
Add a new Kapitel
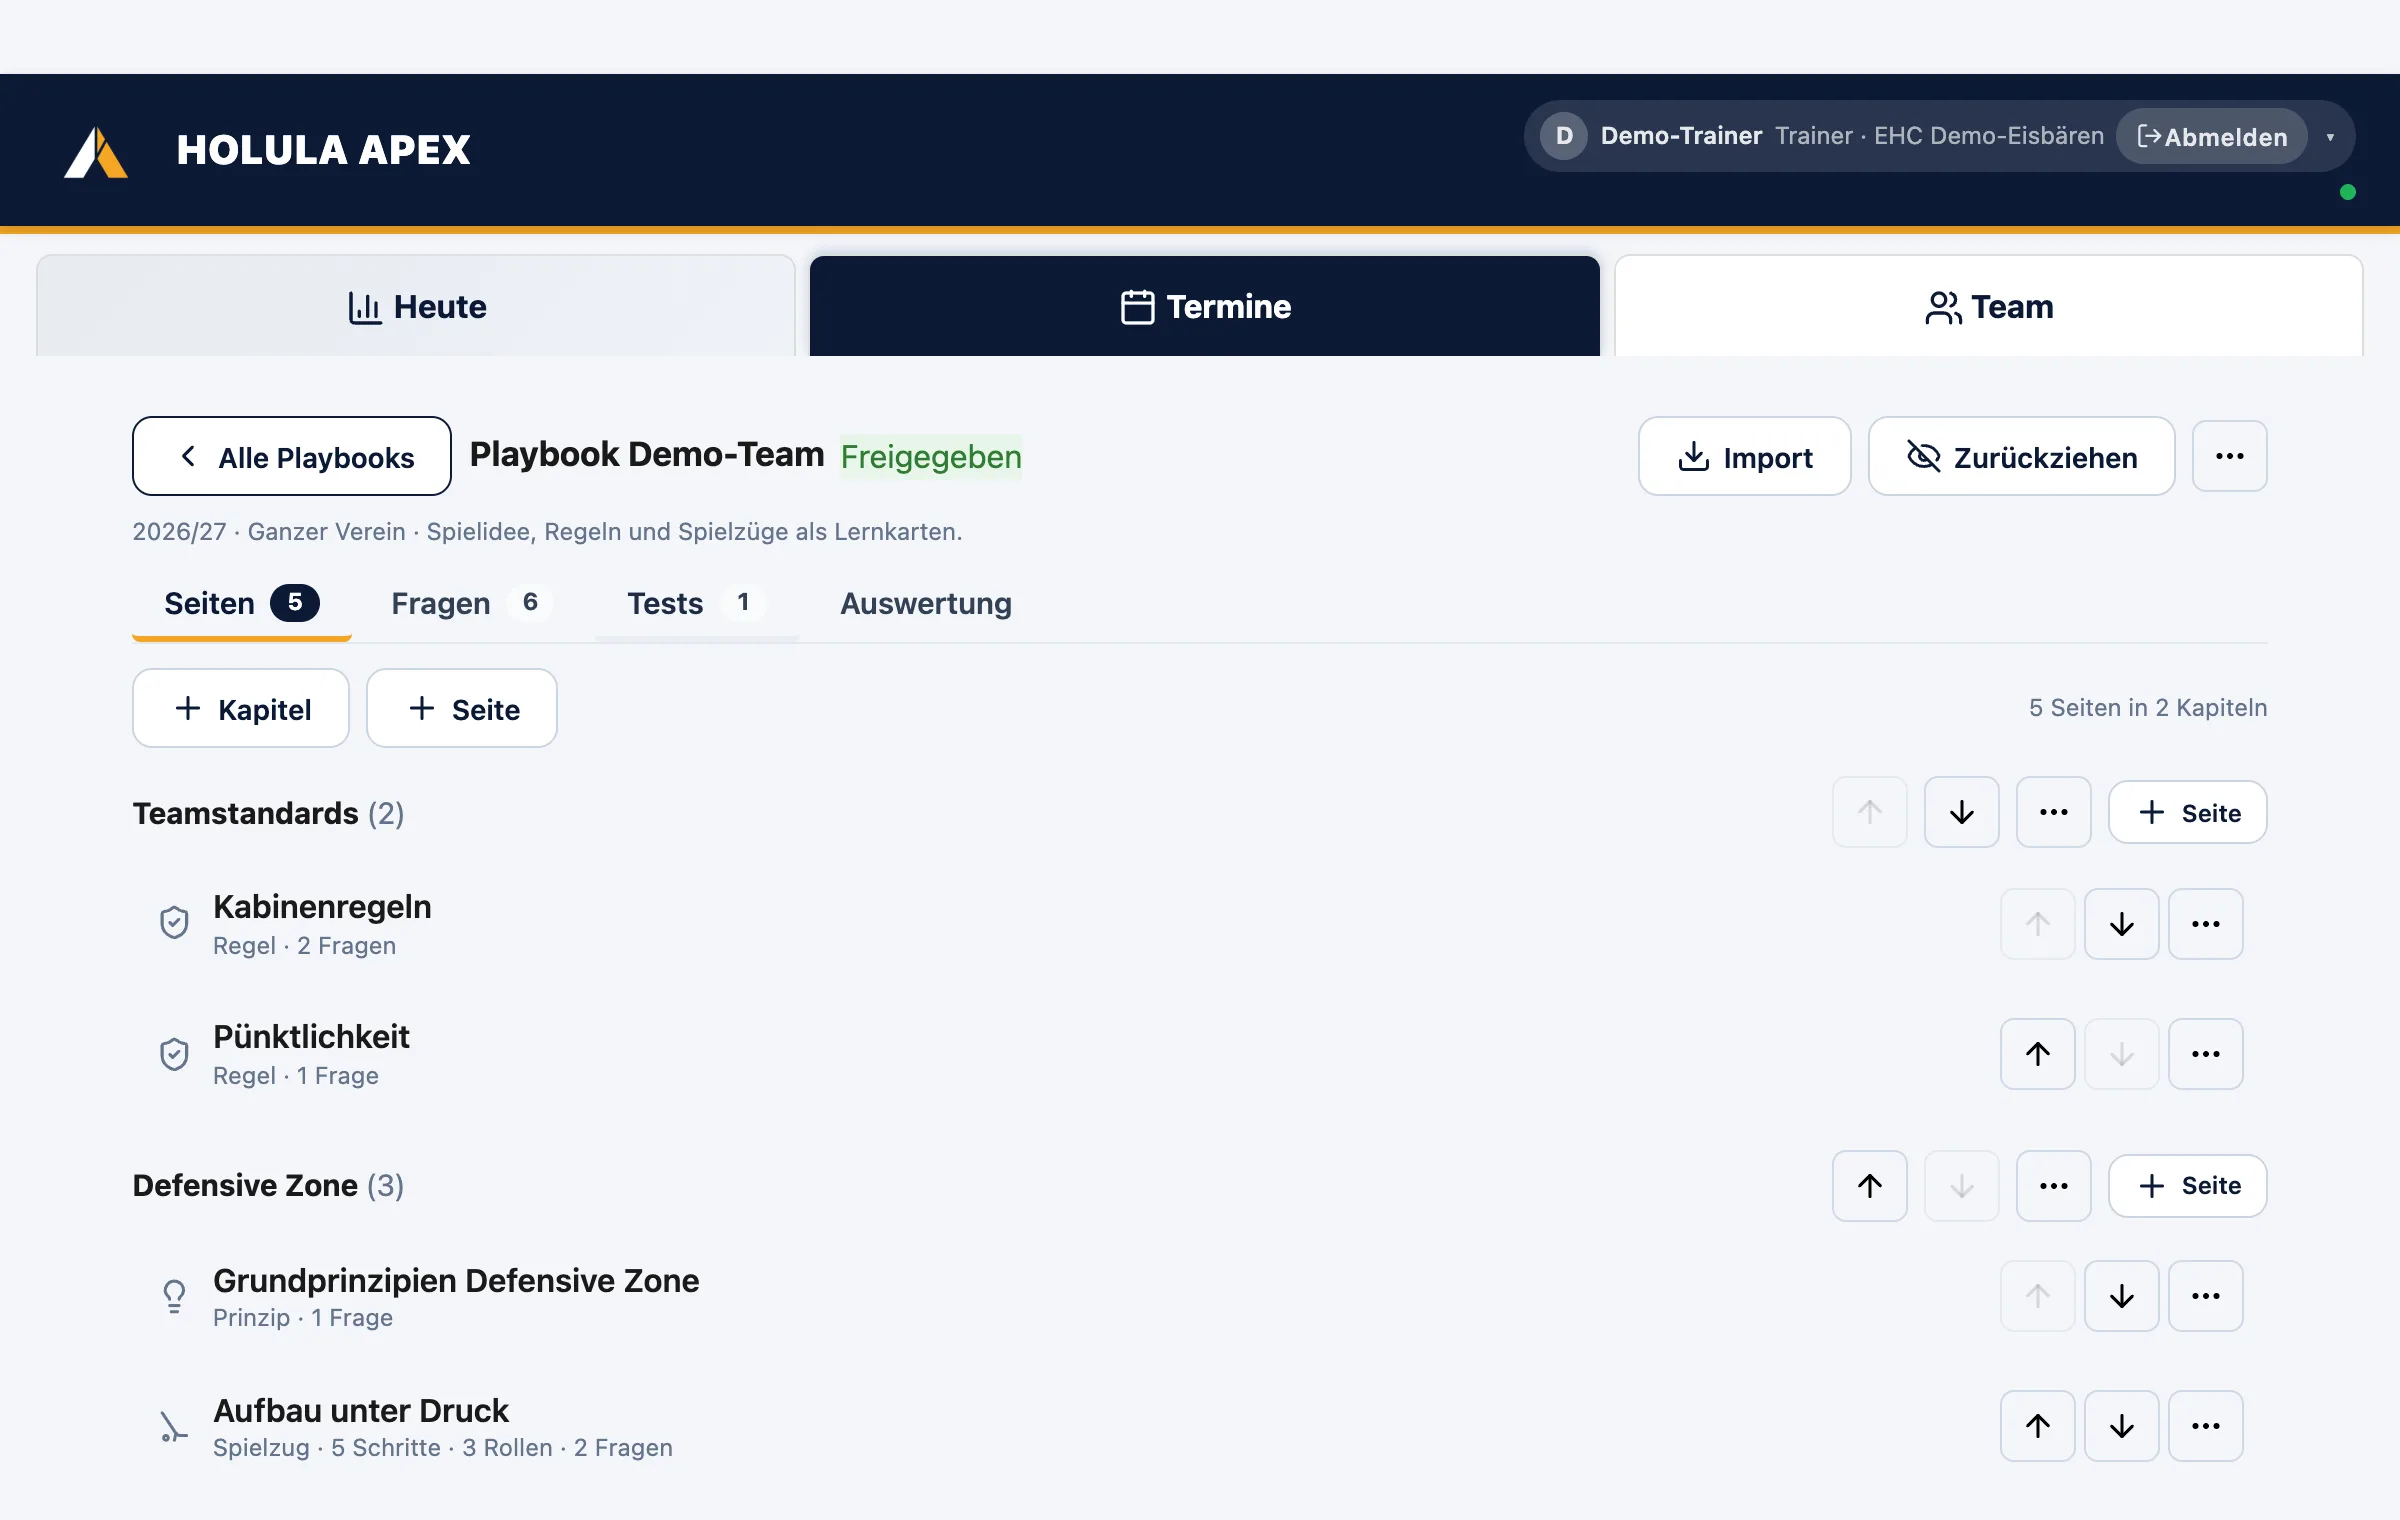(241, 709)
